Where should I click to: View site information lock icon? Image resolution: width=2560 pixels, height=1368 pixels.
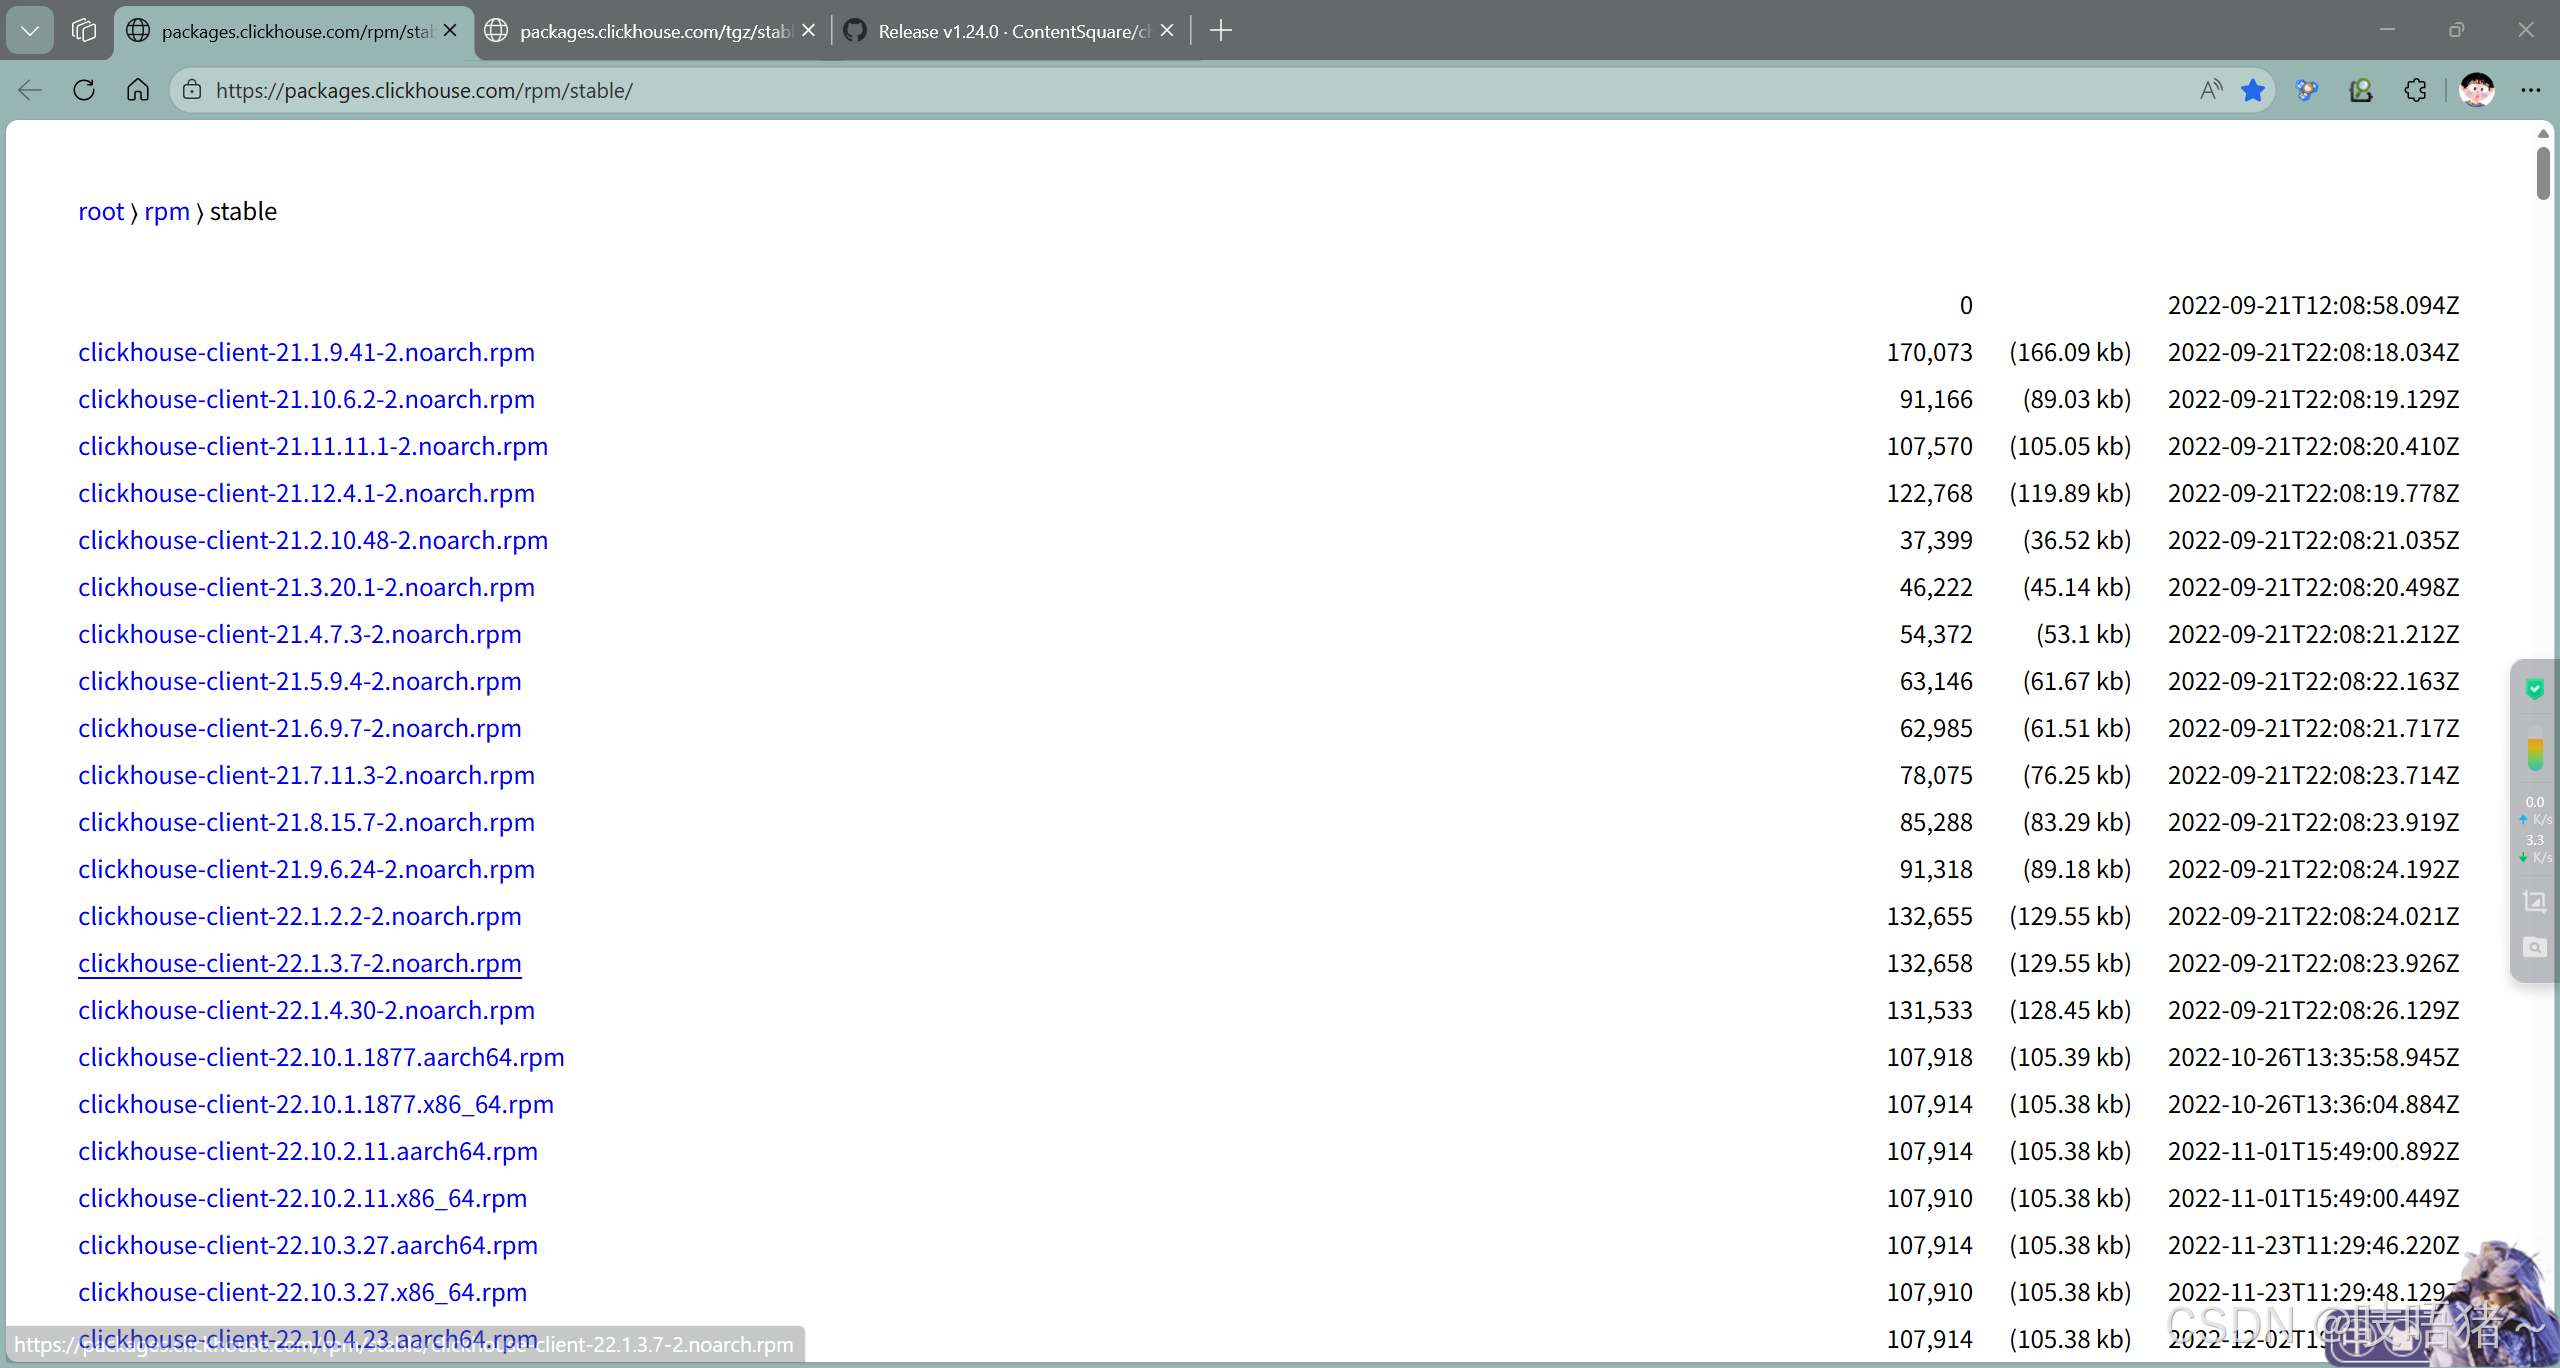click(192, 90)
